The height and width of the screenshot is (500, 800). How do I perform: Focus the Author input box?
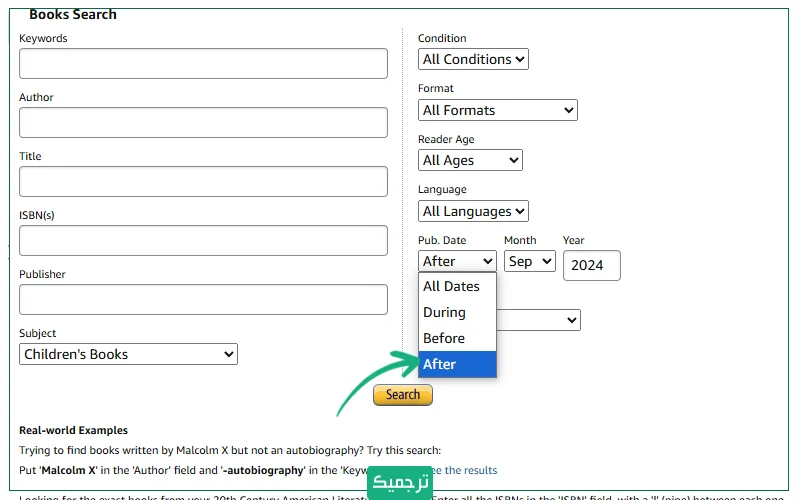(203, 122)
